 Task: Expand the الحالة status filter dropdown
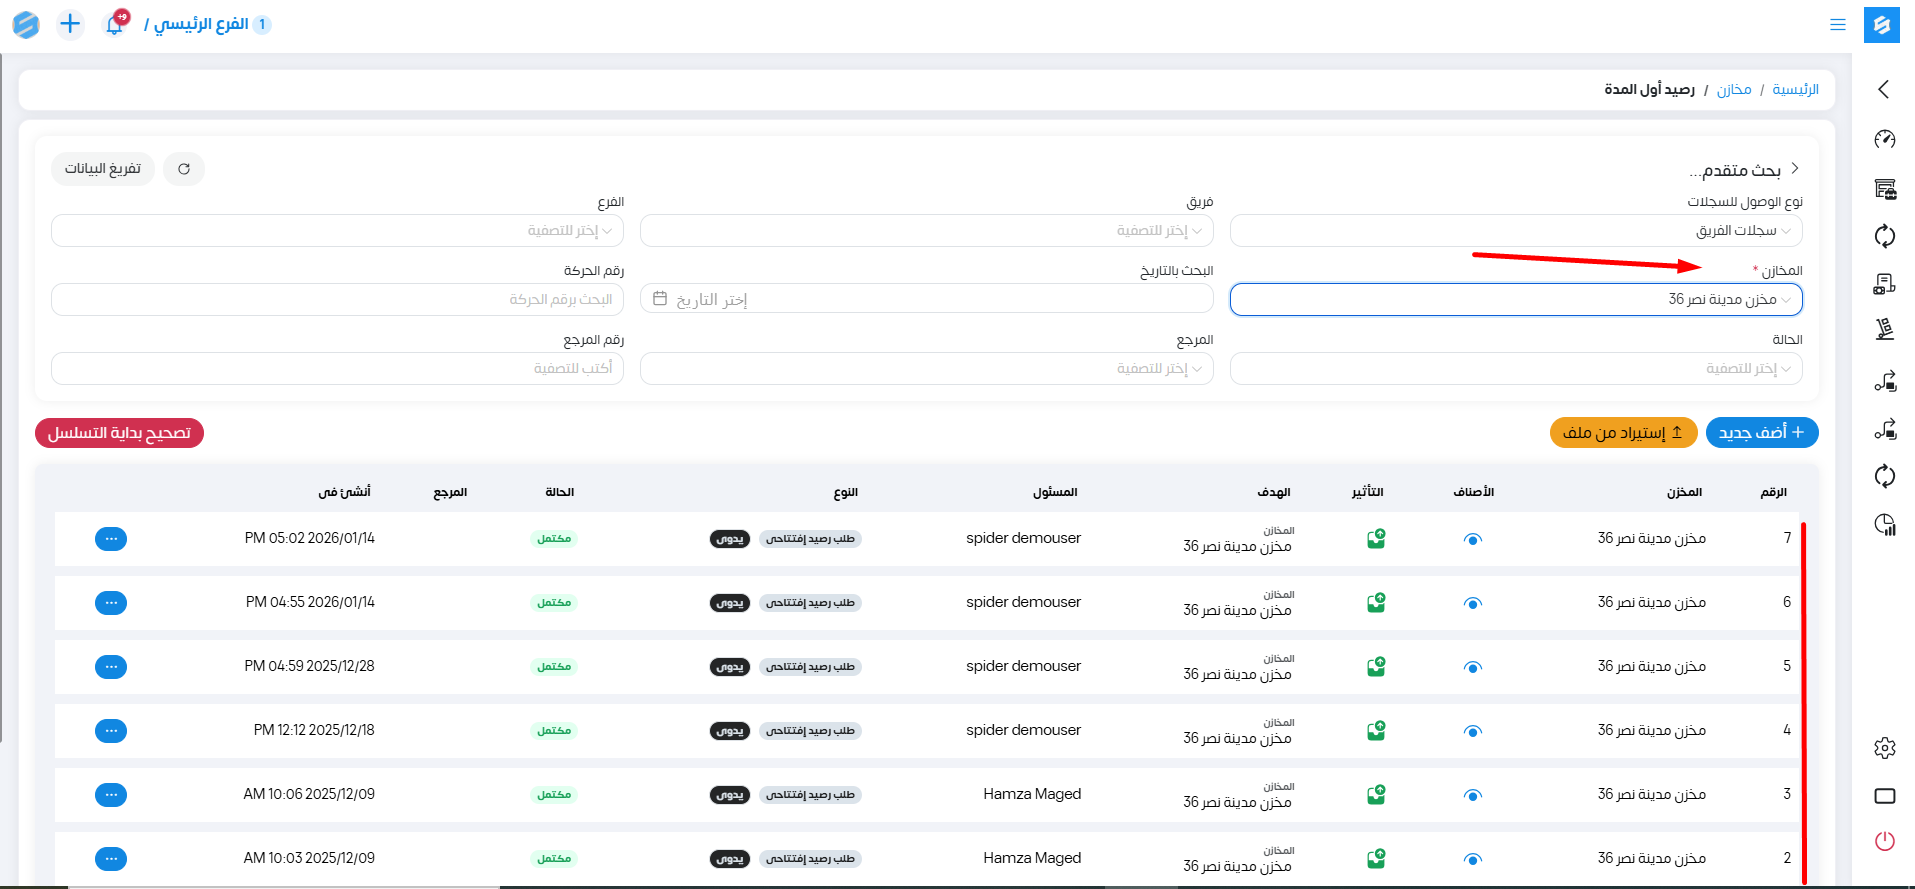1516,368
